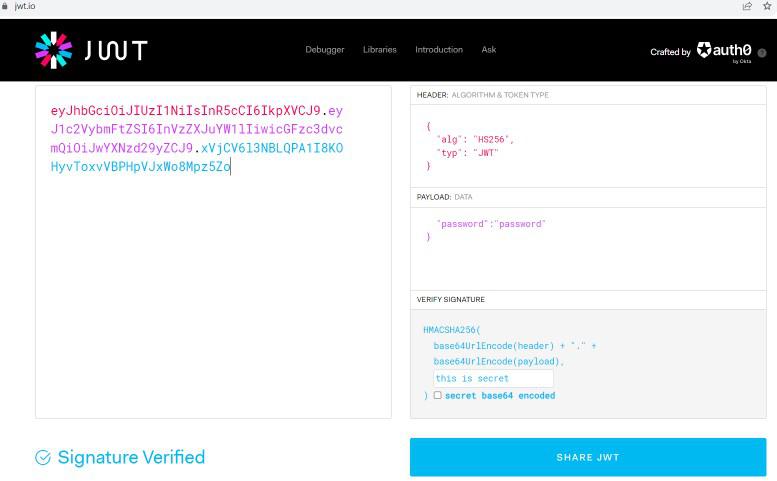The height and width of the screenshot is (481, 777).
Task: Click the JWT pinwheel logo
Action: (54, 50)
